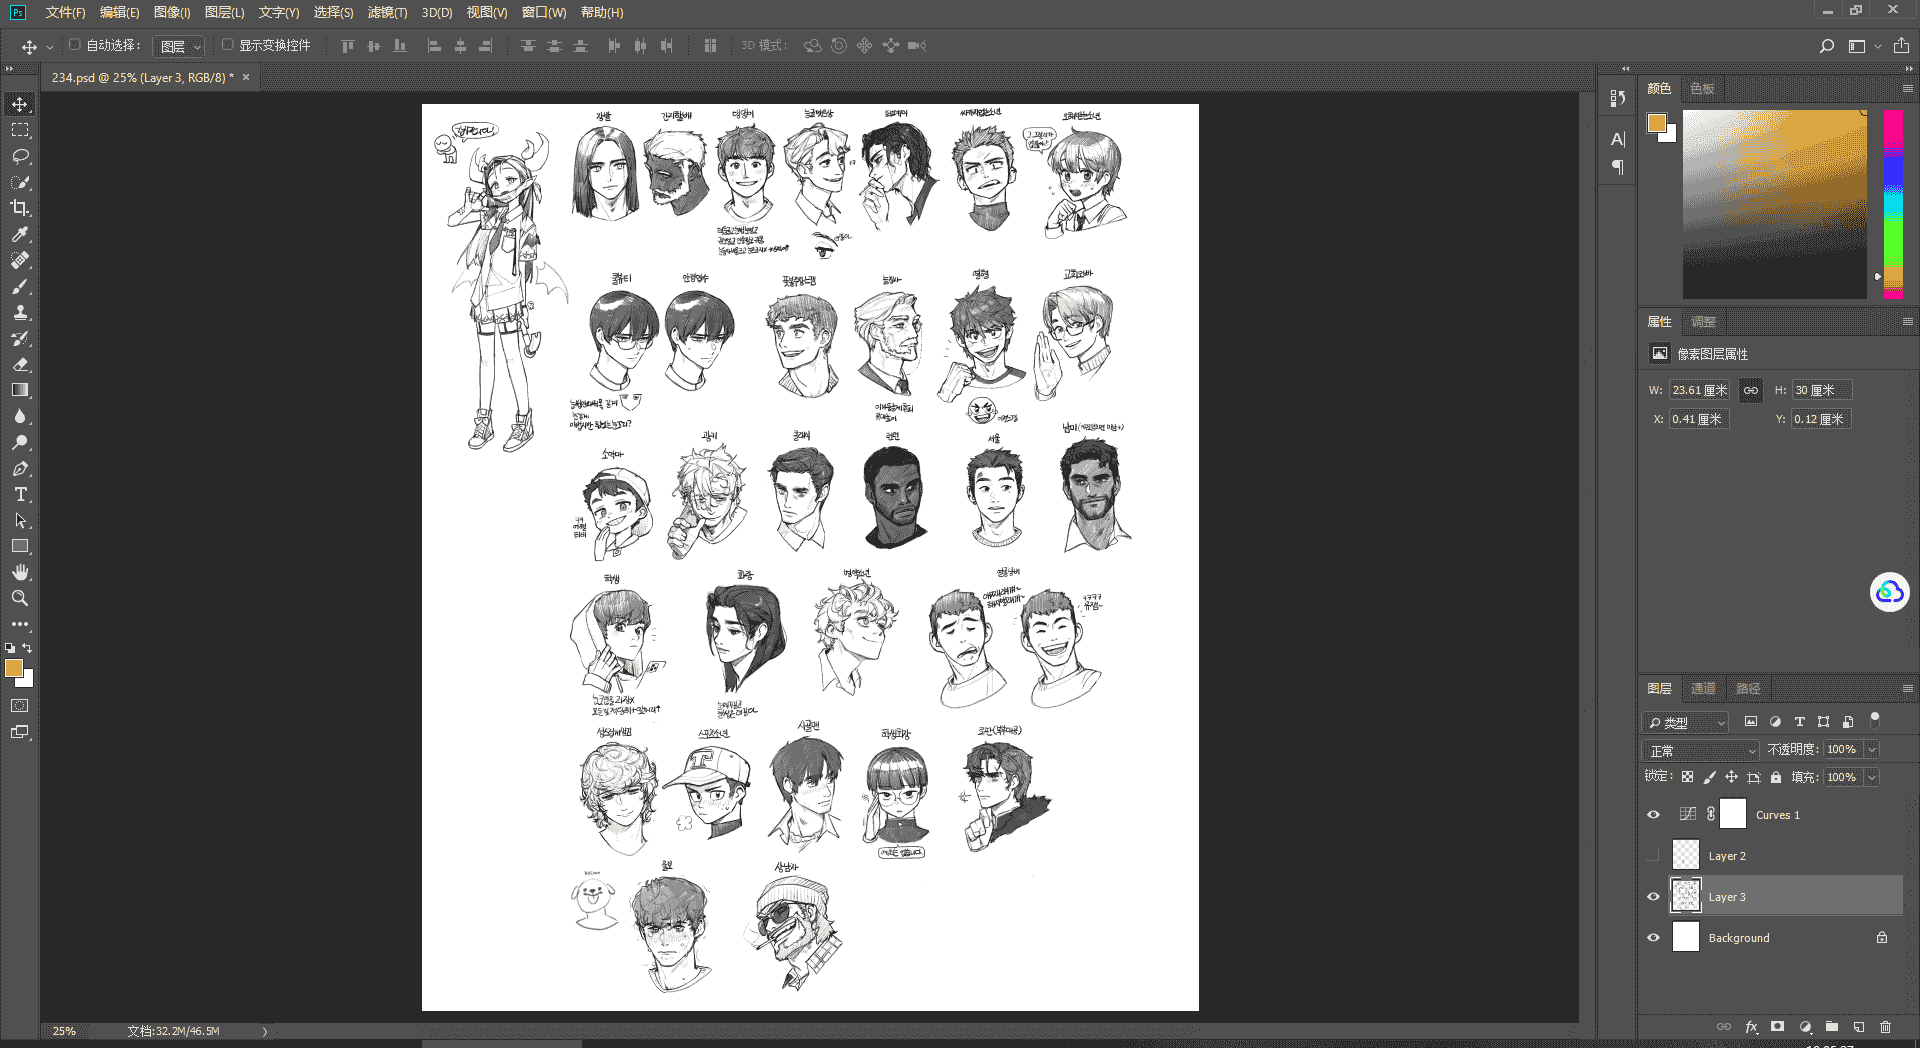
Task: Switch to the 通道 tab
Action: 1703,689
